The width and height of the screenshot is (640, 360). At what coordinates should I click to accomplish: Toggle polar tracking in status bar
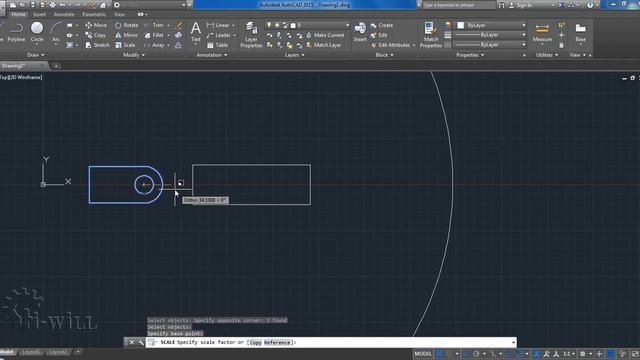tap(476, 353)
